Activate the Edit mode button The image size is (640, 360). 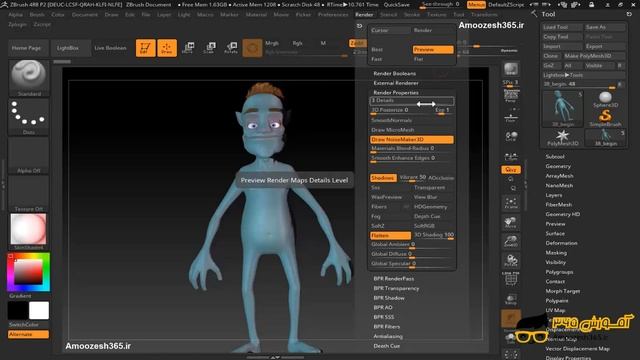pyautogui.click(x=145, y=48)
